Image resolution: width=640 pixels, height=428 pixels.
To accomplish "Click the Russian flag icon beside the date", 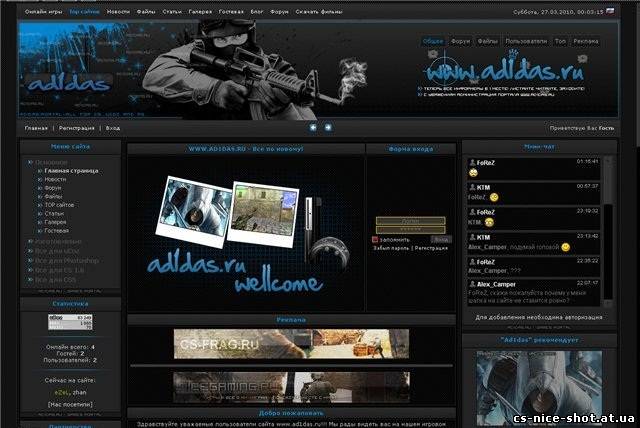I will pos(610,11).
